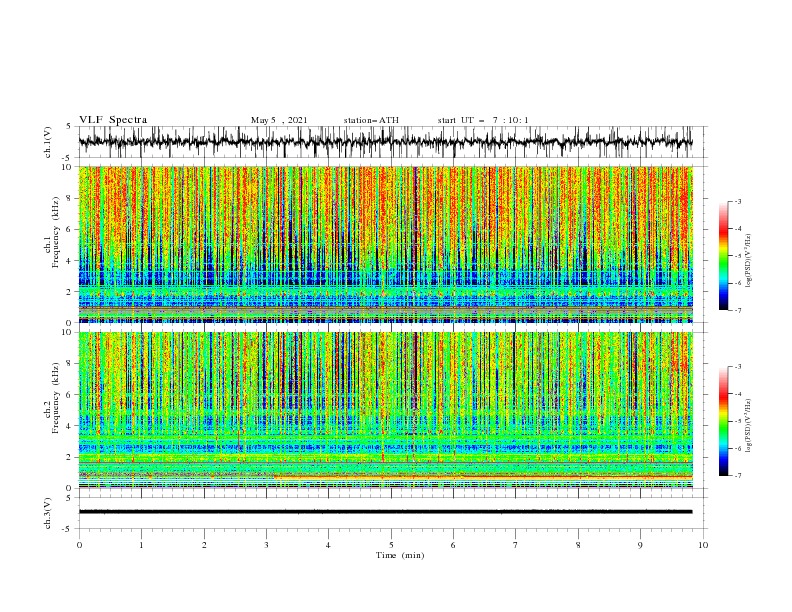Click the ch.1 spectrogram panel
792x612 pixels.
385,244
